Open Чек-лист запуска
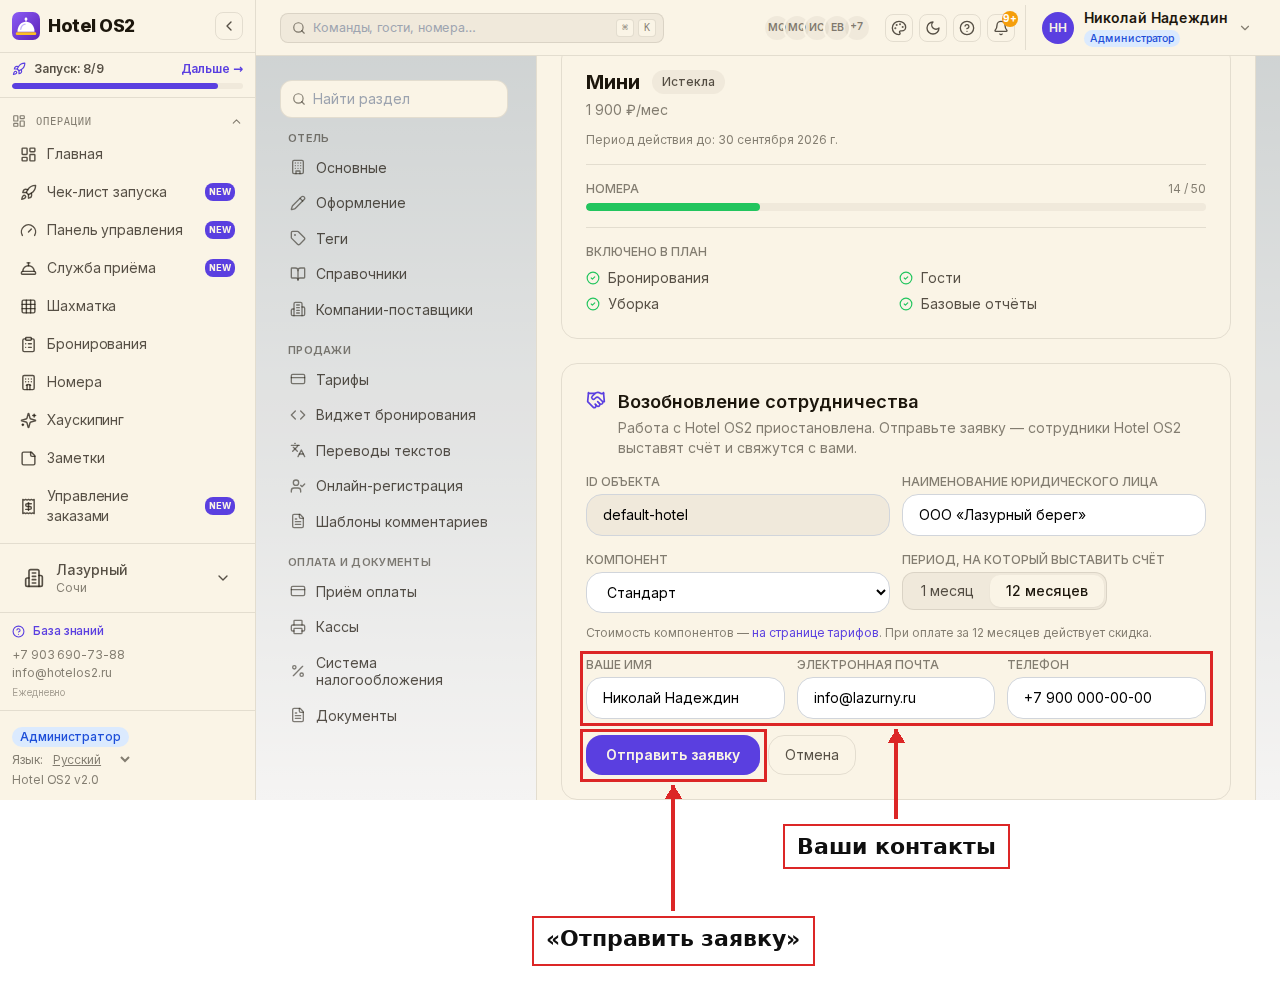 (x=127, y=192)
